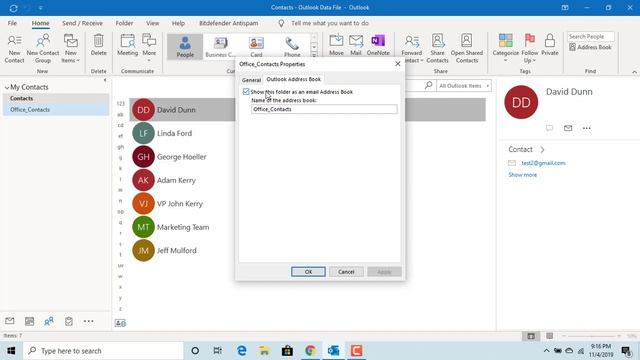The width and height of the screenshot is (640, 360).
Task: Open the Help tab
Action: click(178, 23)
